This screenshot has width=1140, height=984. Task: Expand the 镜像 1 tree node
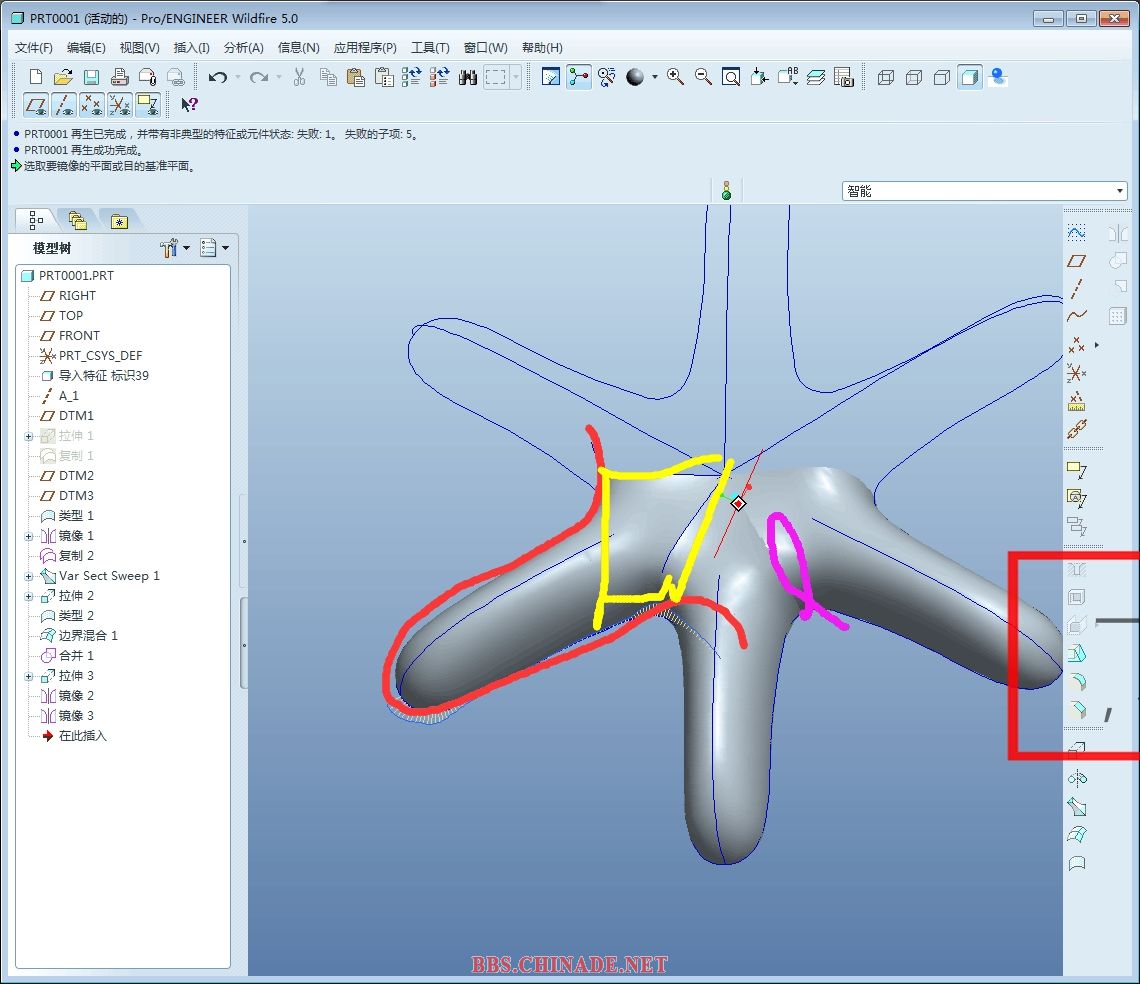point(29,536)
